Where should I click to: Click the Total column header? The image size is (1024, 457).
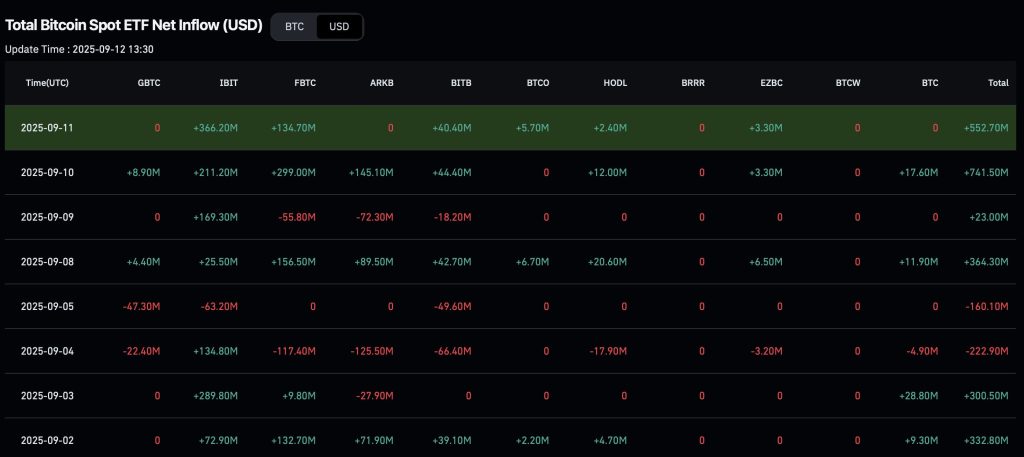point(997,83)
